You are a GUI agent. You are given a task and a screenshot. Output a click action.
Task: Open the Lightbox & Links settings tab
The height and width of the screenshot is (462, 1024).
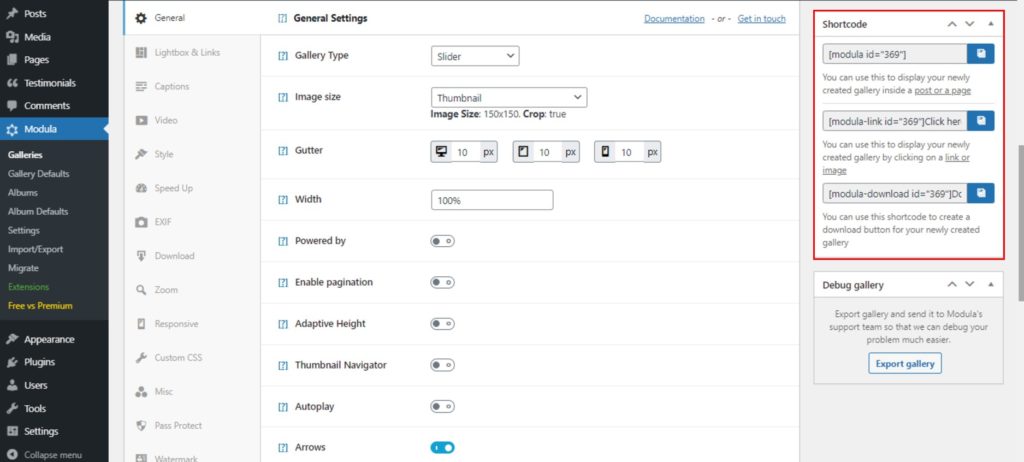point(186,52)
